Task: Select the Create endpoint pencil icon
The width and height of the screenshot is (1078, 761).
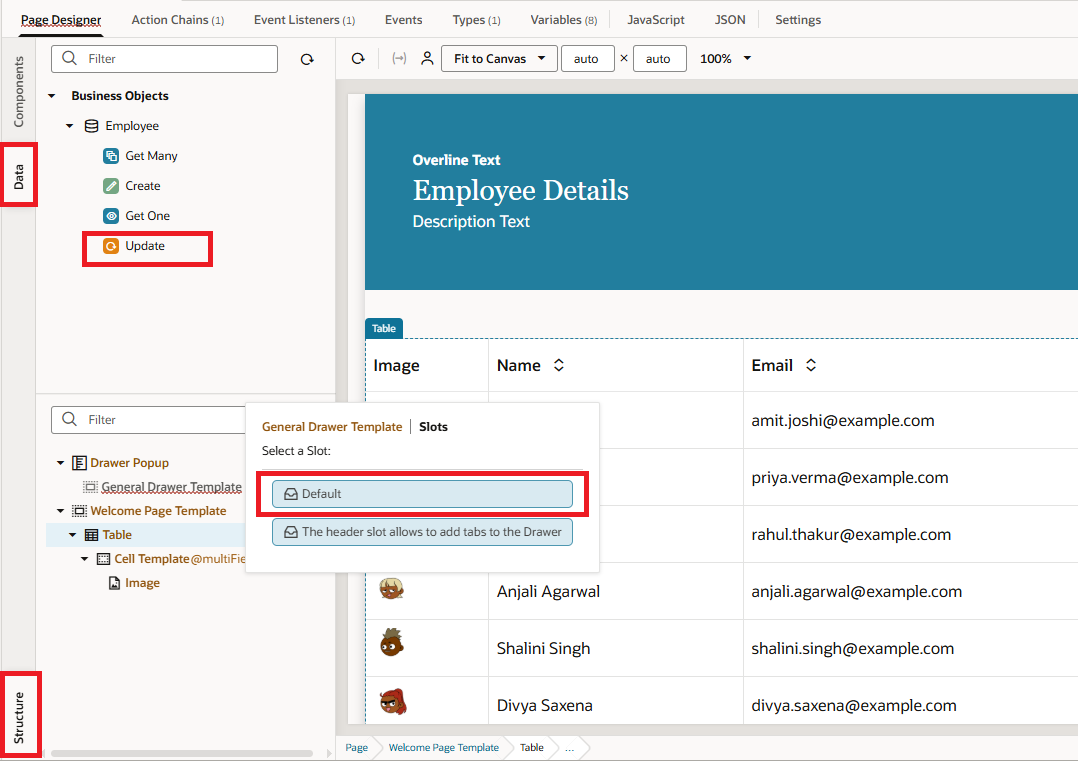Action: point(111,186)
